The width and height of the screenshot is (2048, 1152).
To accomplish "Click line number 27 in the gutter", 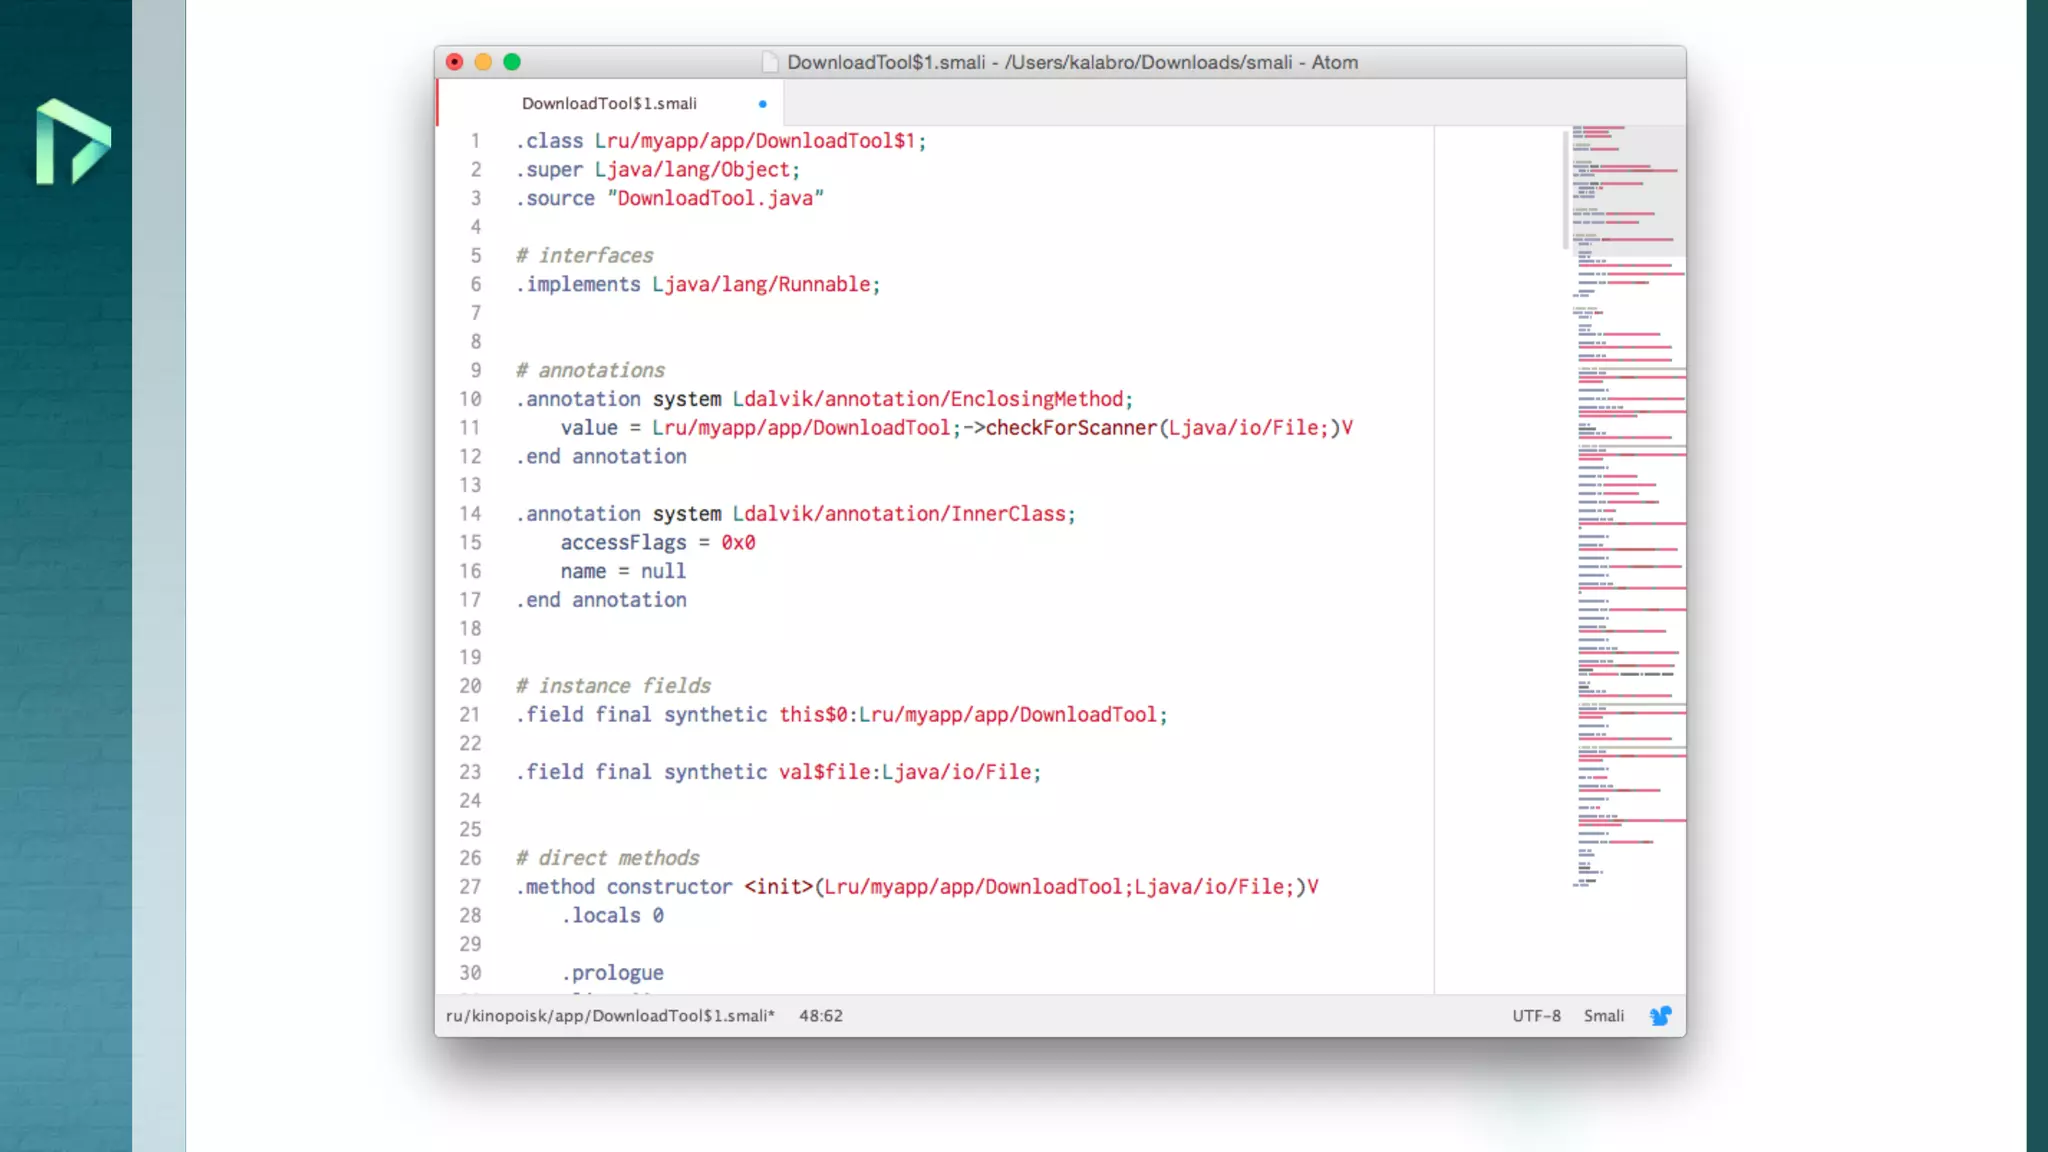I will (x=470, y=887).
